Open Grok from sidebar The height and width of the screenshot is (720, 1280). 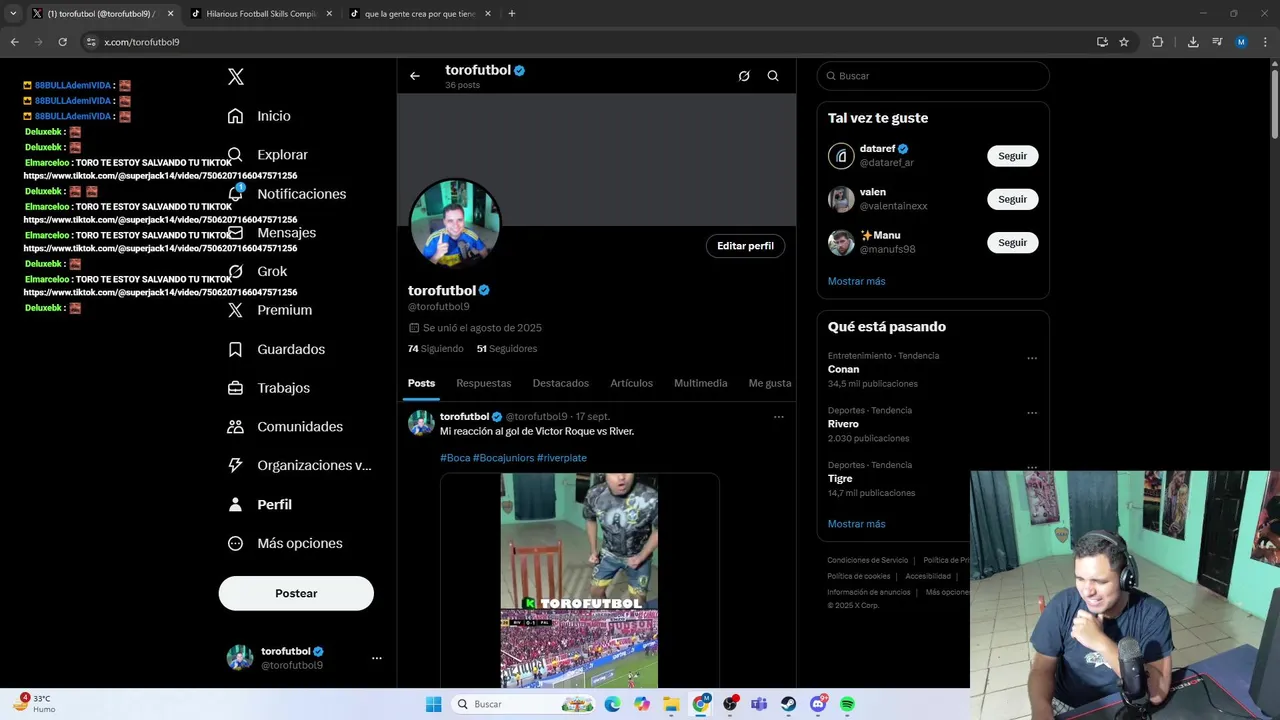click(257, 271)
